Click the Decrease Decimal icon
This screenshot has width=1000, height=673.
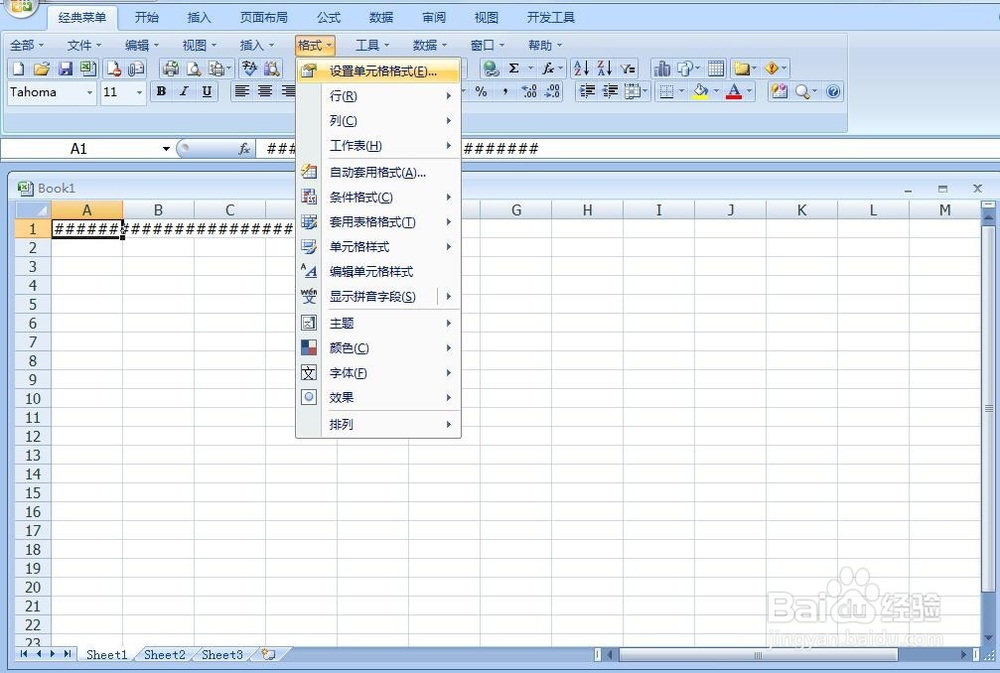pos(552,92)
